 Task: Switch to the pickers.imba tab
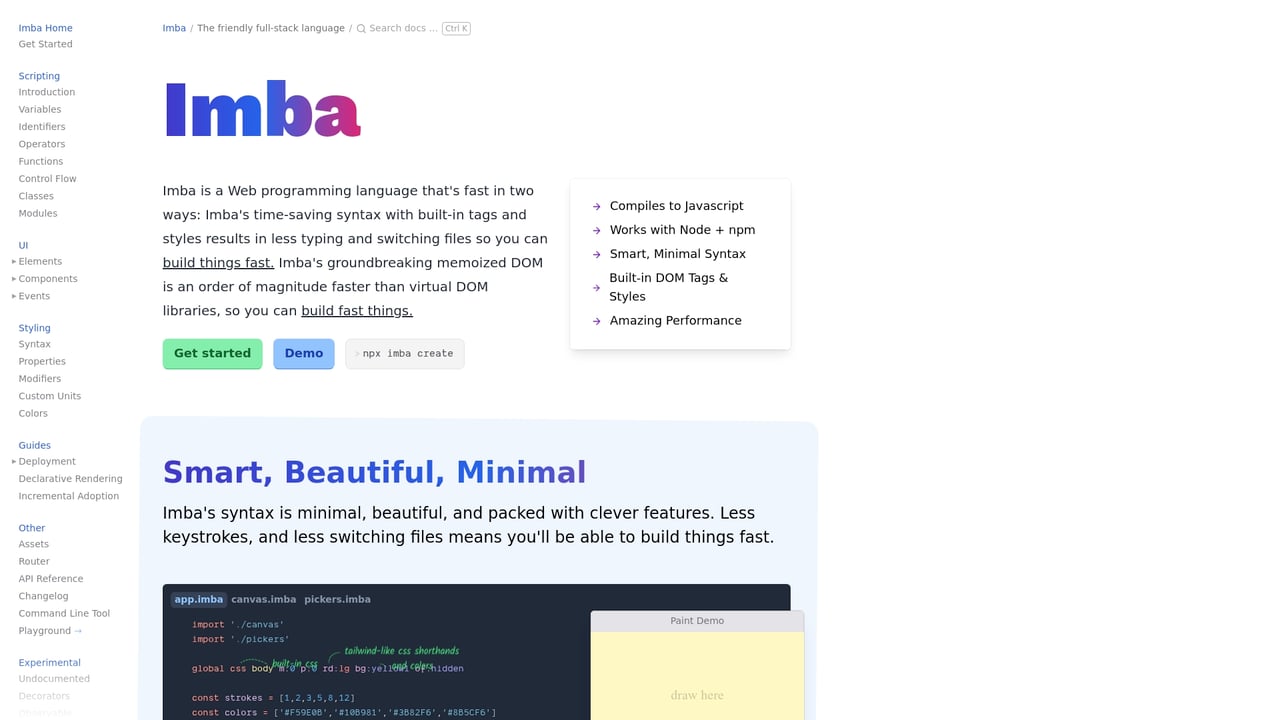click(x=337, y=599)
